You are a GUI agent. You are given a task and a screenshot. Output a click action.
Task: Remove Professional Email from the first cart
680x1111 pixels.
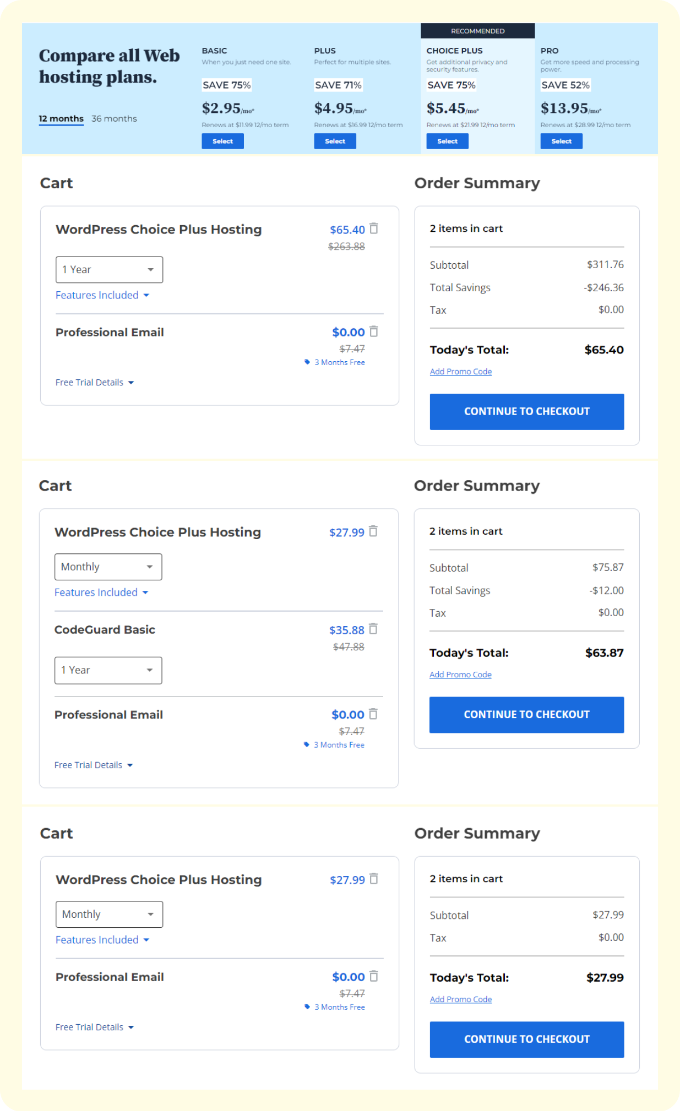374,331
